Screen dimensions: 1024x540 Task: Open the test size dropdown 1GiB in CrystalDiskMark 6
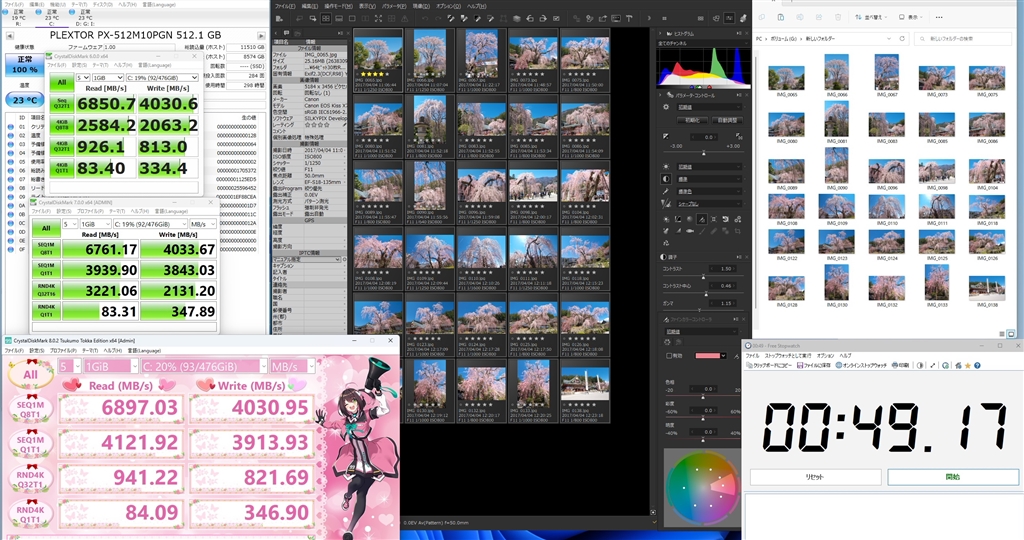[x=108, y=77]
